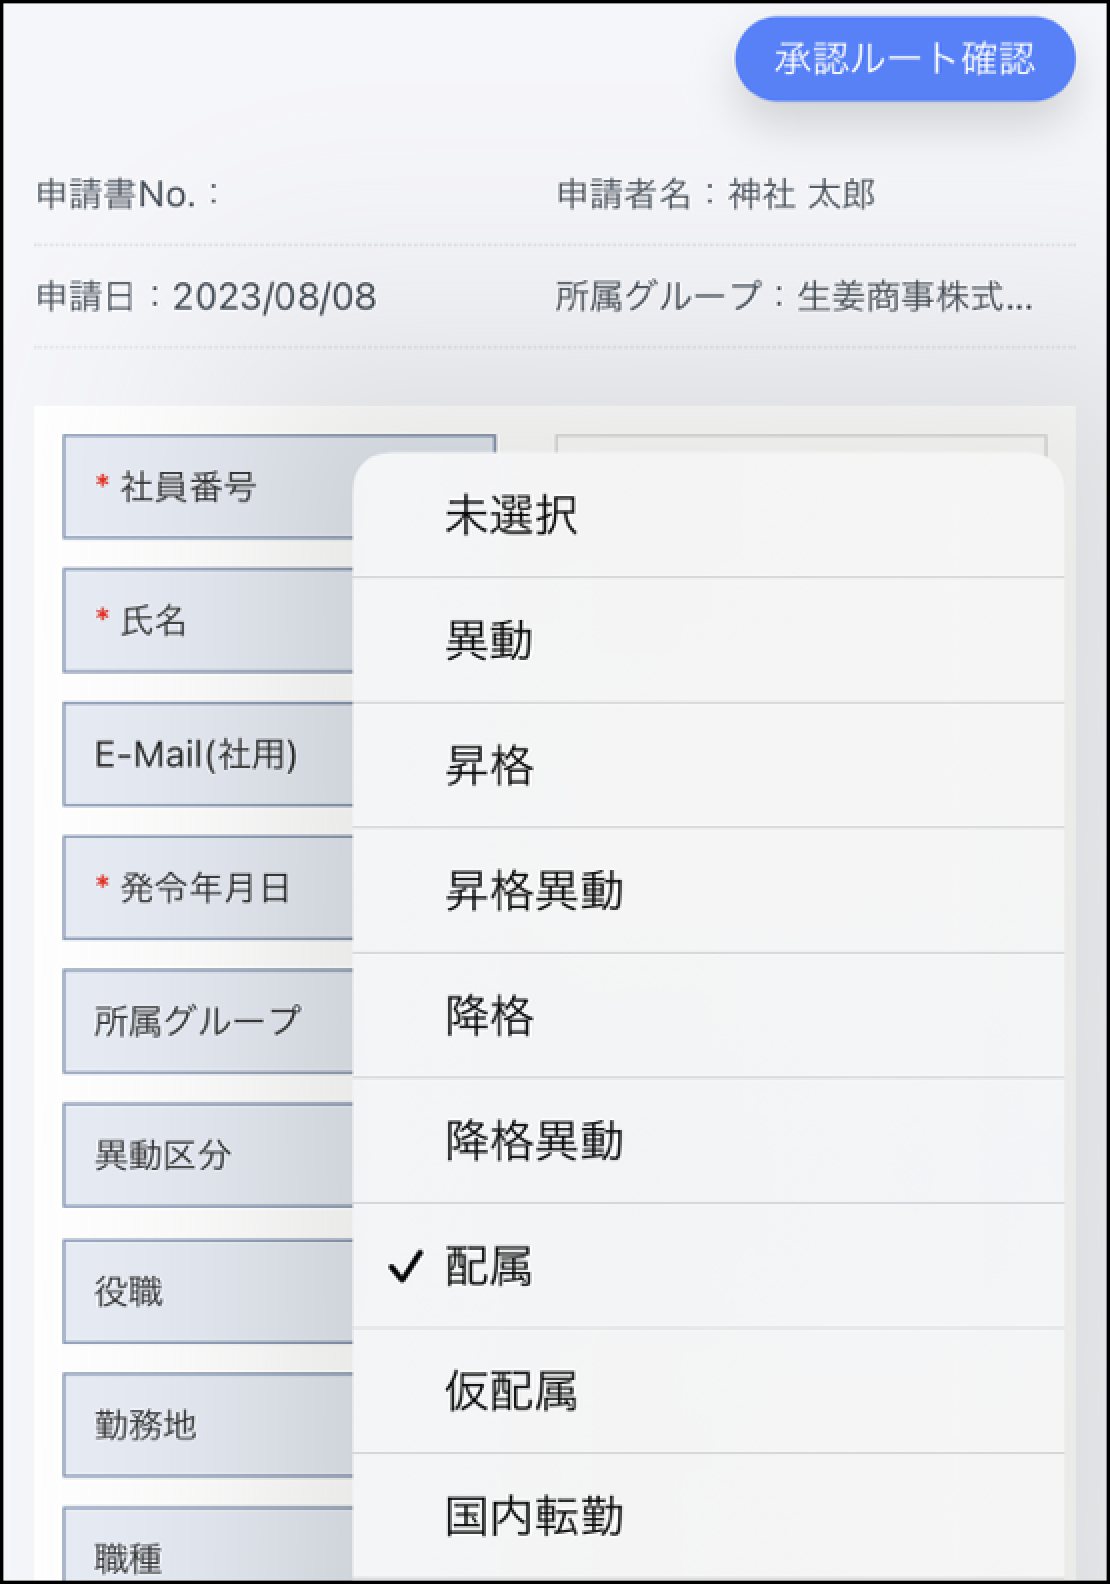1110x1584 pixels.
Task: Click the 勤務地 field label
Action: click(145, 1424)
